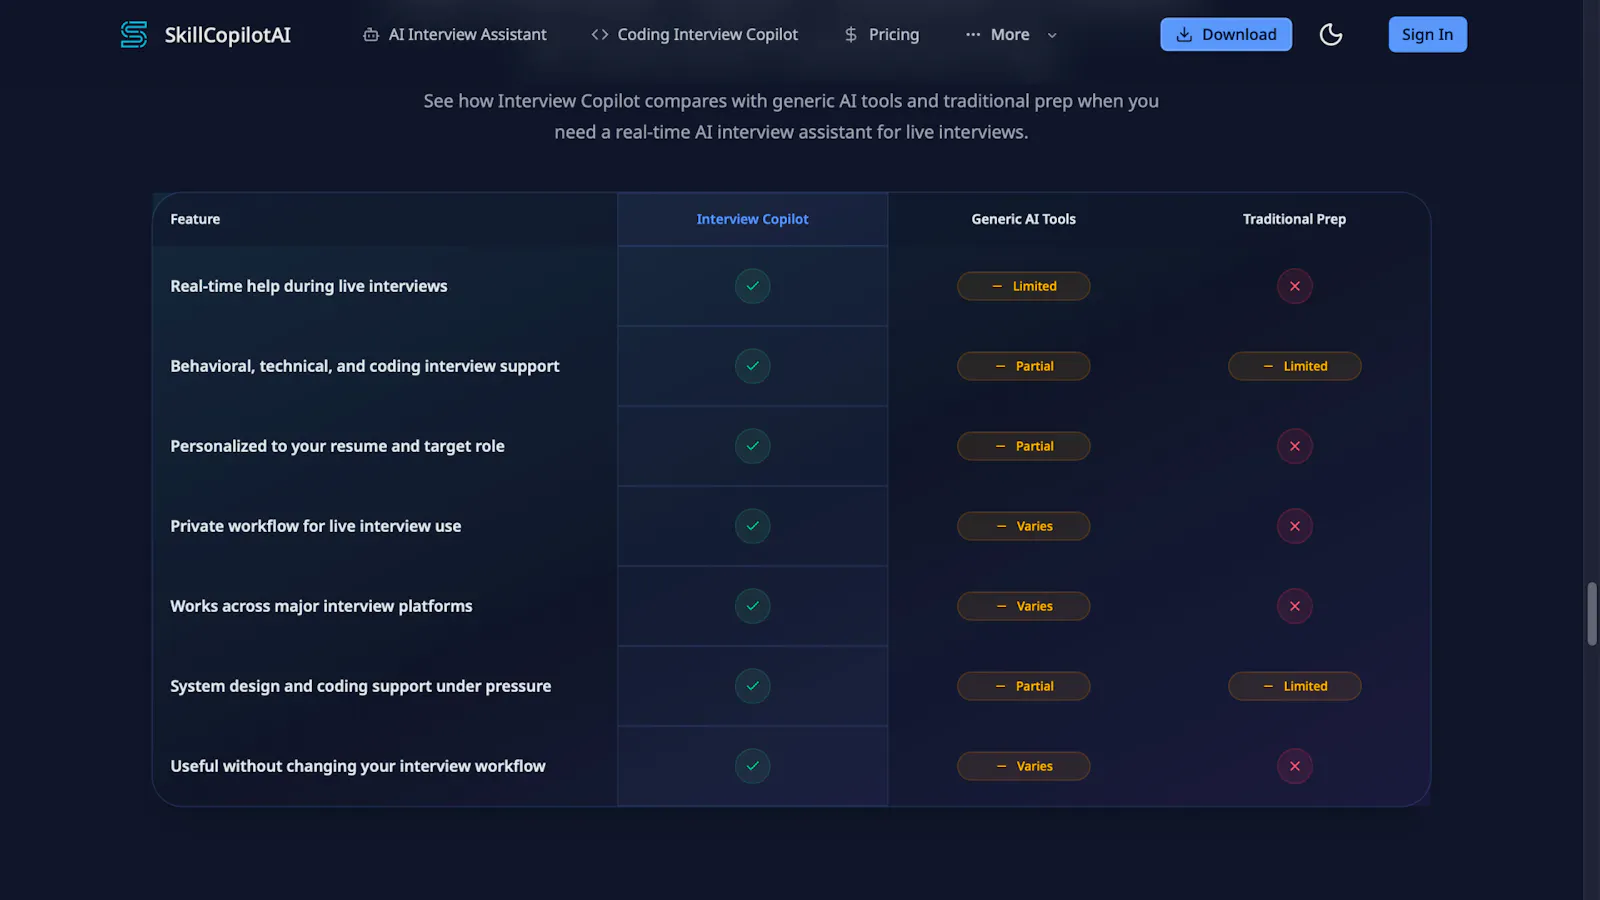Image resolution: width=1600 pixels, height=900 pixels.
Task: Open the SkillCopilotAI home link text
Action: [227, 35]
